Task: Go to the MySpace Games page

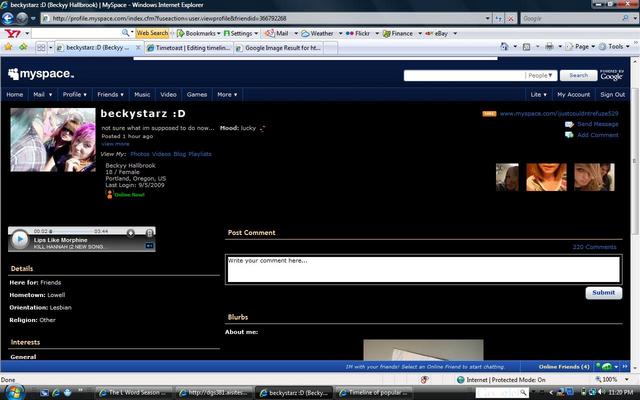Action: point(197,95)
